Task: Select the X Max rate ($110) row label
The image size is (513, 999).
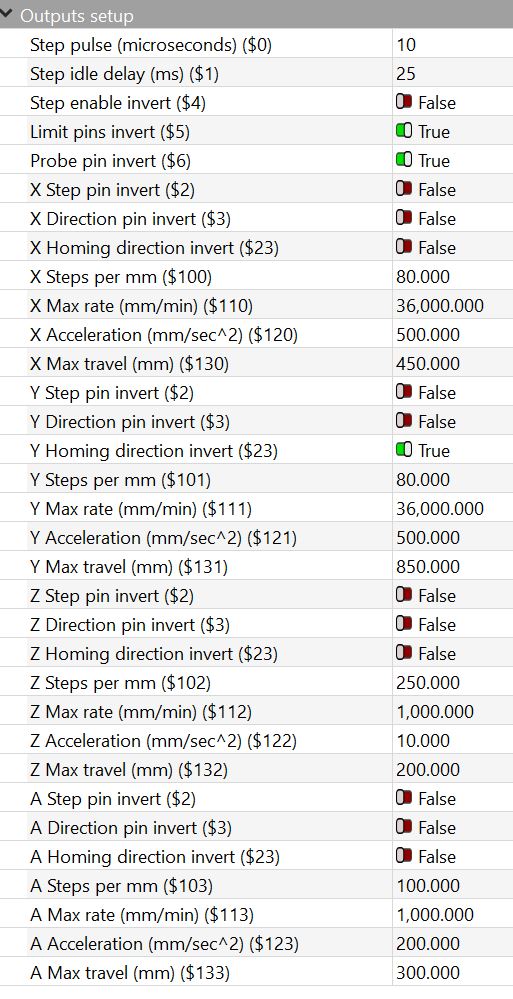Action: point(141,306)
